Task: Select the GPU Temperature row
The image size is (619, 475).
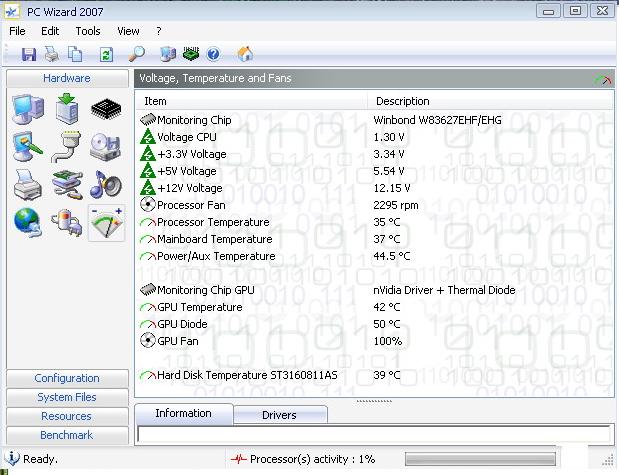Action: coord(374,307)
